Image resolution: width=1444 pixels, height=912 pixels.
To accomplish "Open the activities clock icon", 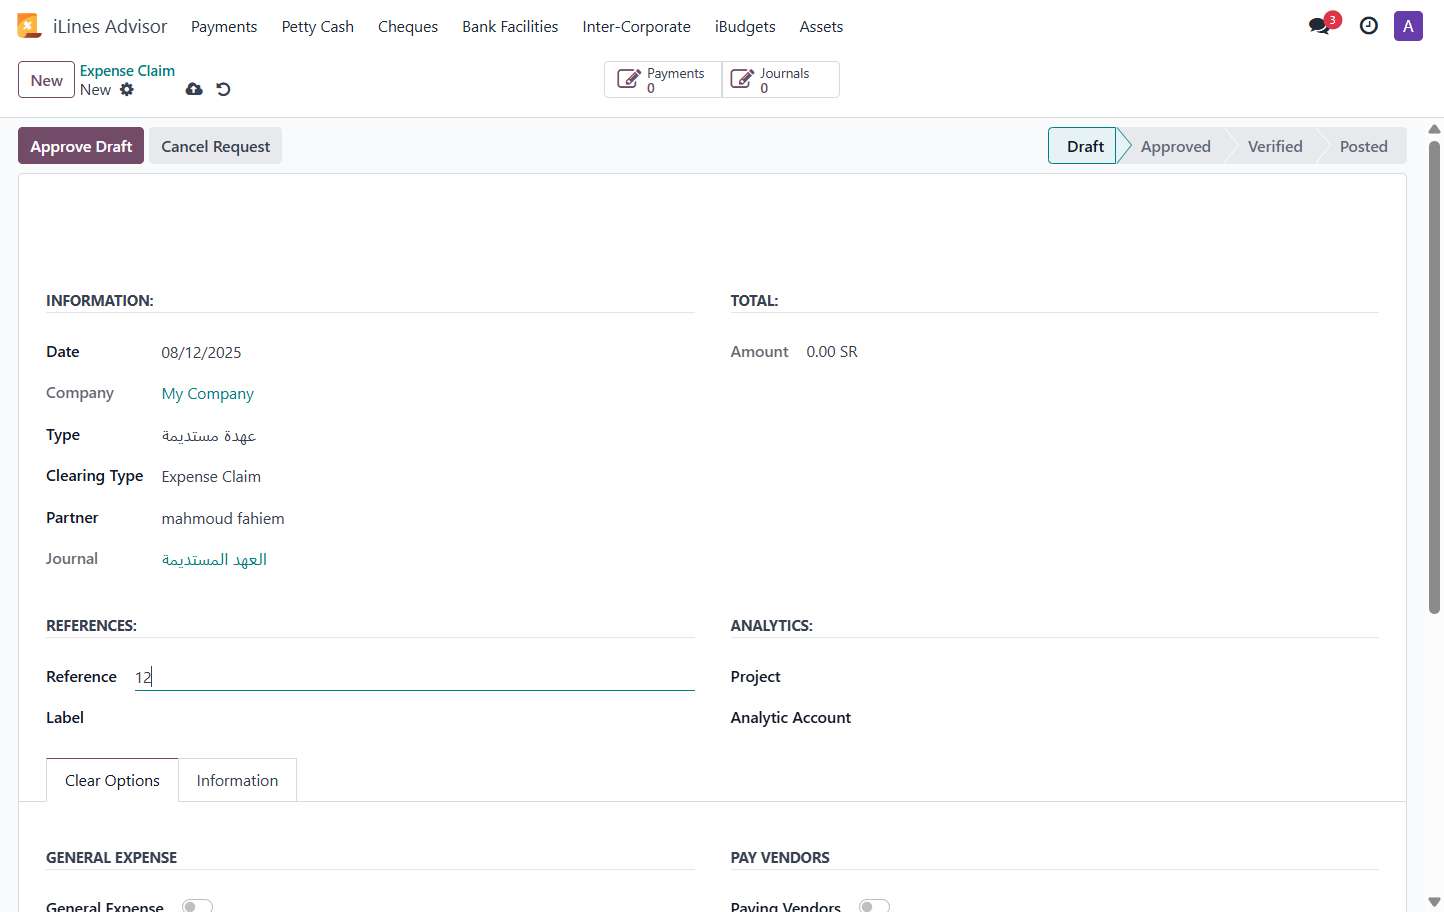I will click(x=1369, y=26).
